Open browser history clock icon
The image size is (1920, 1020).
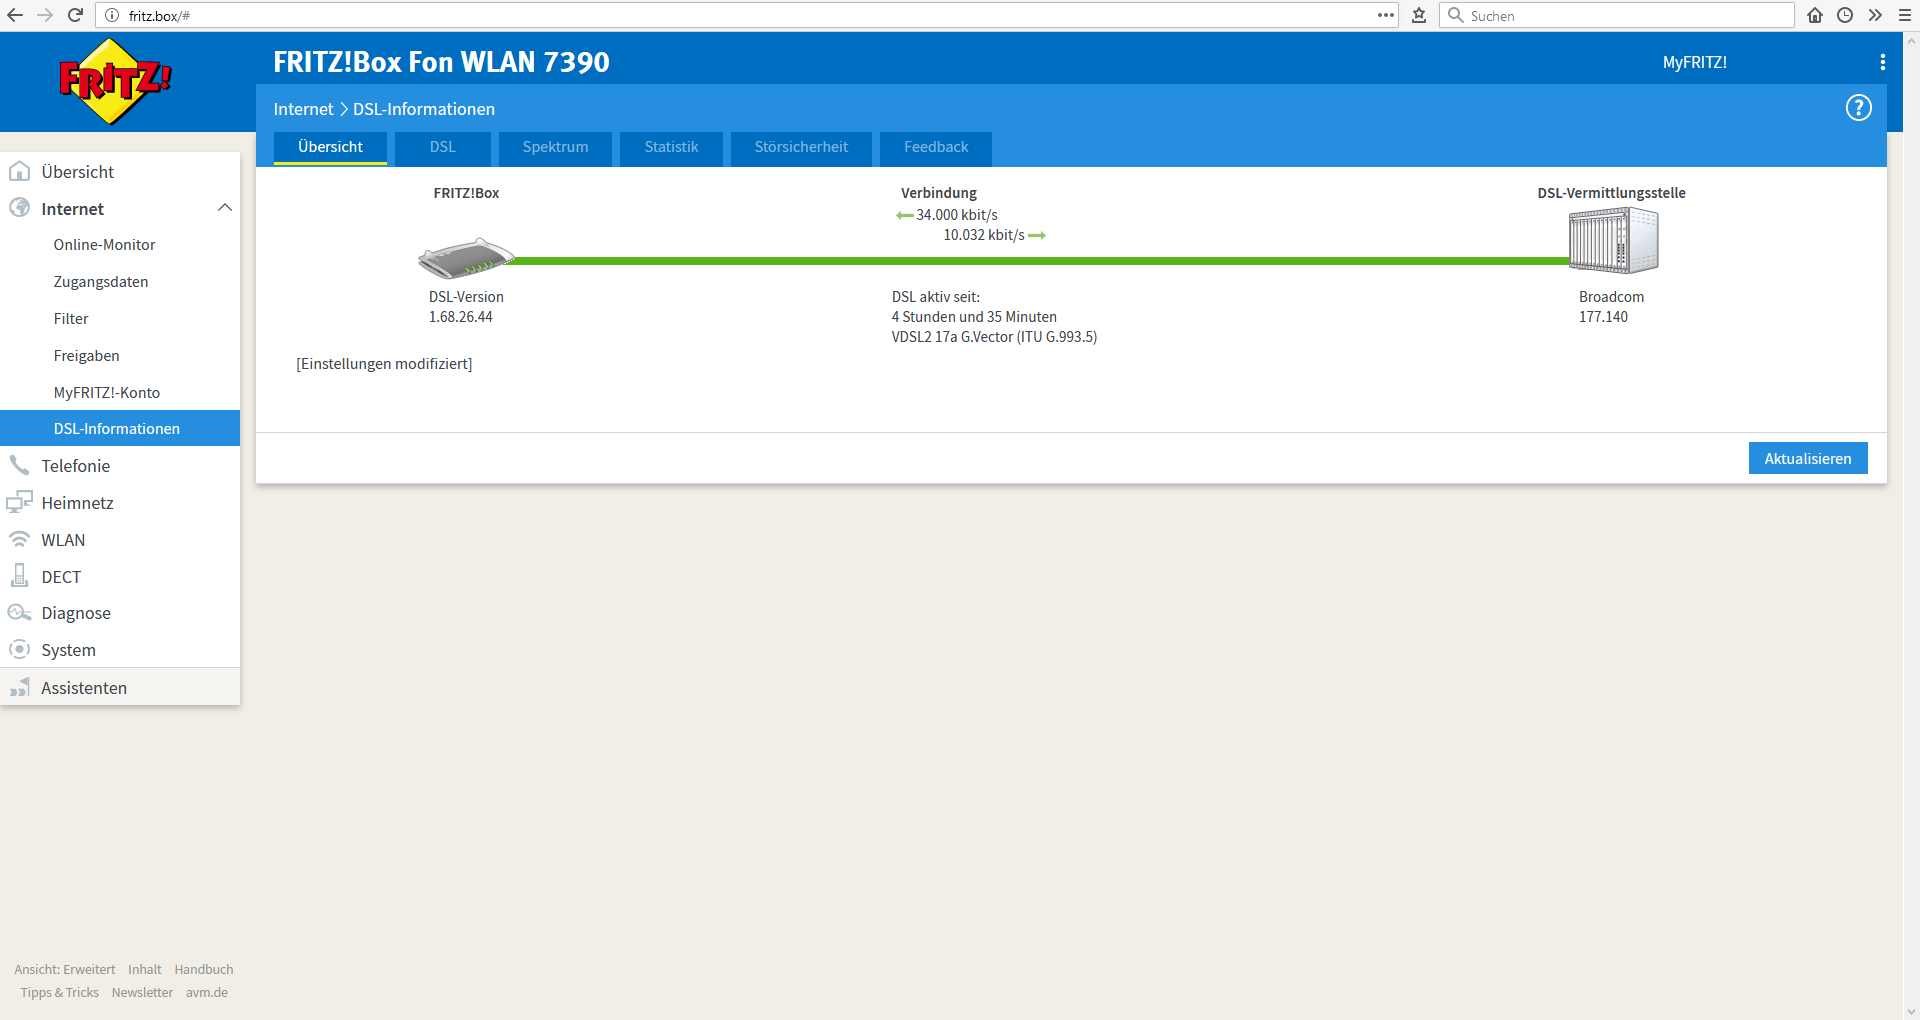click(1845, 15)
